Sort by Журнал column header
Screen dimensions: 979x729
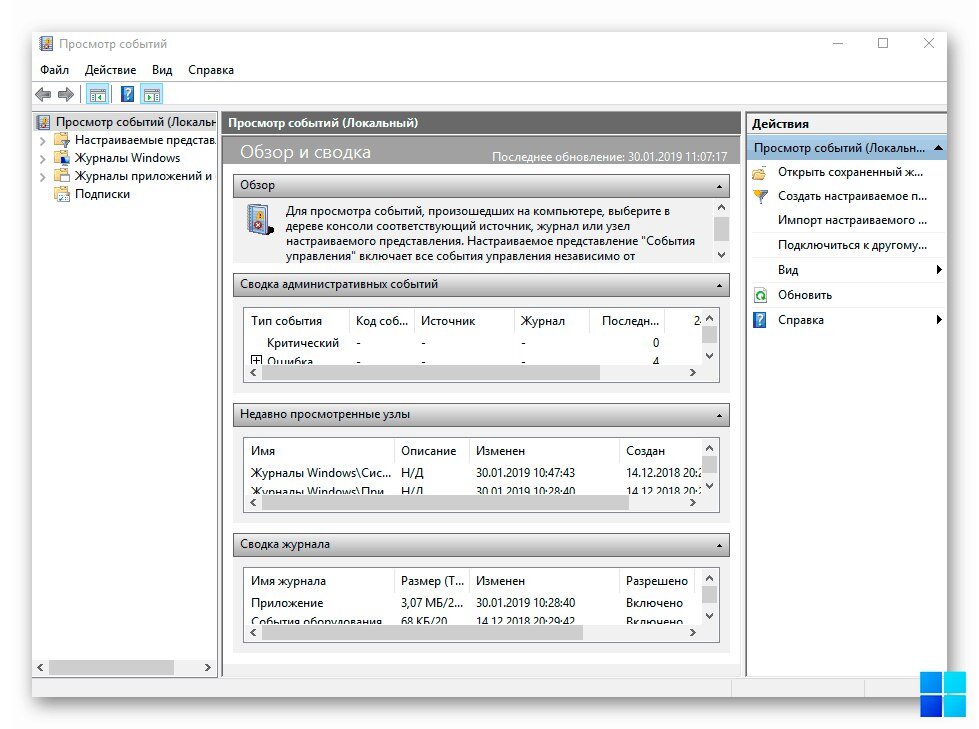(x=551, y=321)
